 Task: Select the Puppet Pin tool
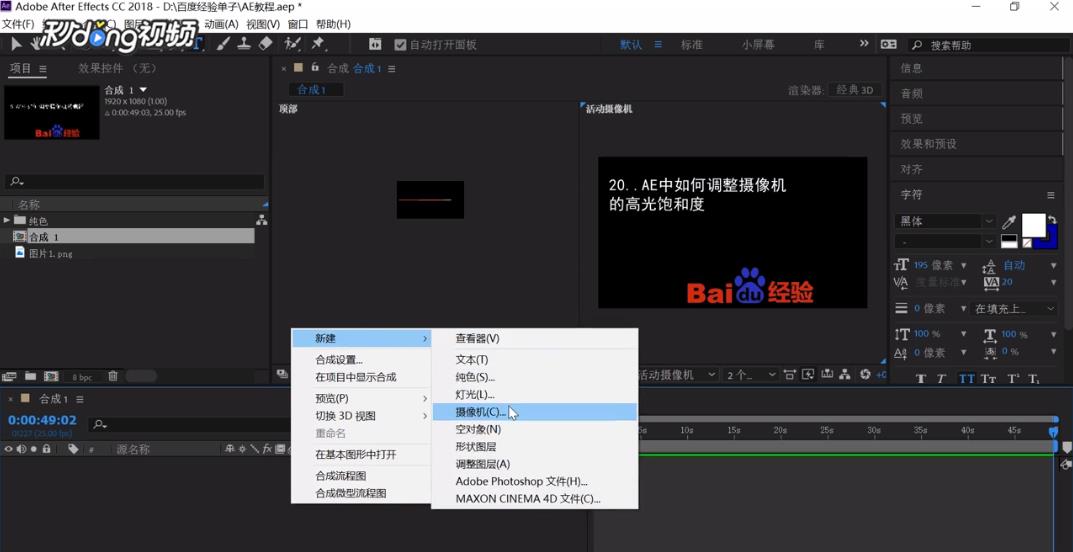pos(318,44)
